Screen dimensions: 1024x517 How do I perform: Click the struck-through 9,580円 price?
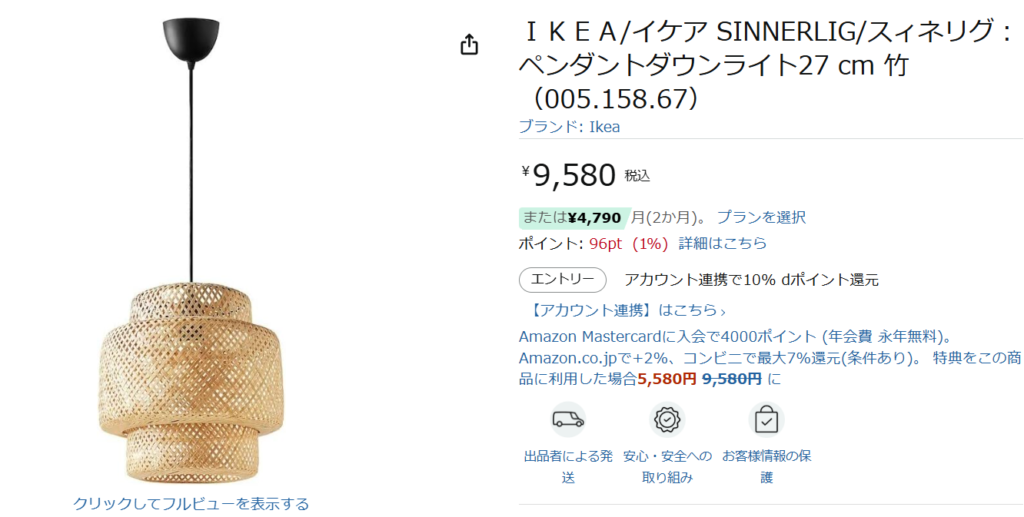tap(732, 379)
